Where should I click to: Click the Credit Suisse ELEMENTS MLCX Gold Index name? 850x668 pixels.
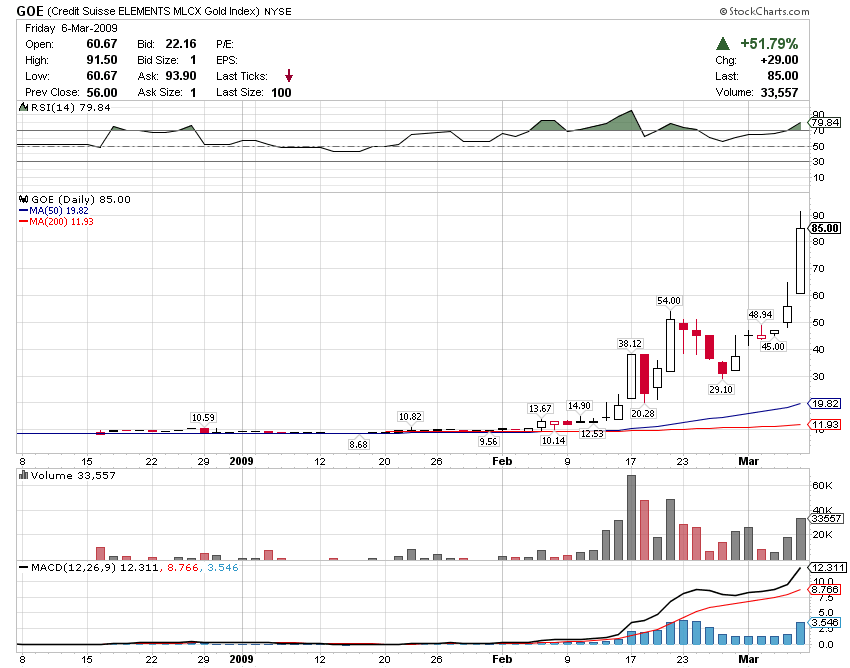pos(153,11)
